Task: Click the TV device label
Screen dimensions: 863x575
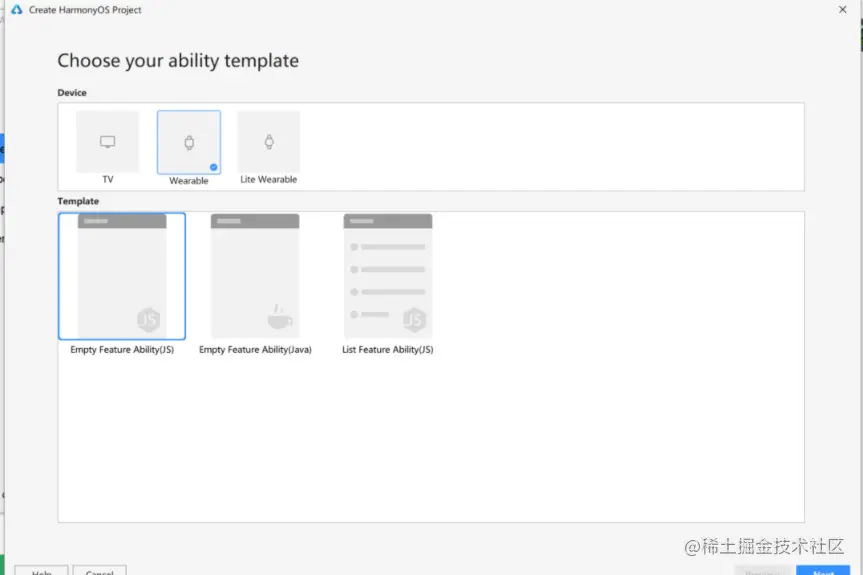Action: coord(108,179)
